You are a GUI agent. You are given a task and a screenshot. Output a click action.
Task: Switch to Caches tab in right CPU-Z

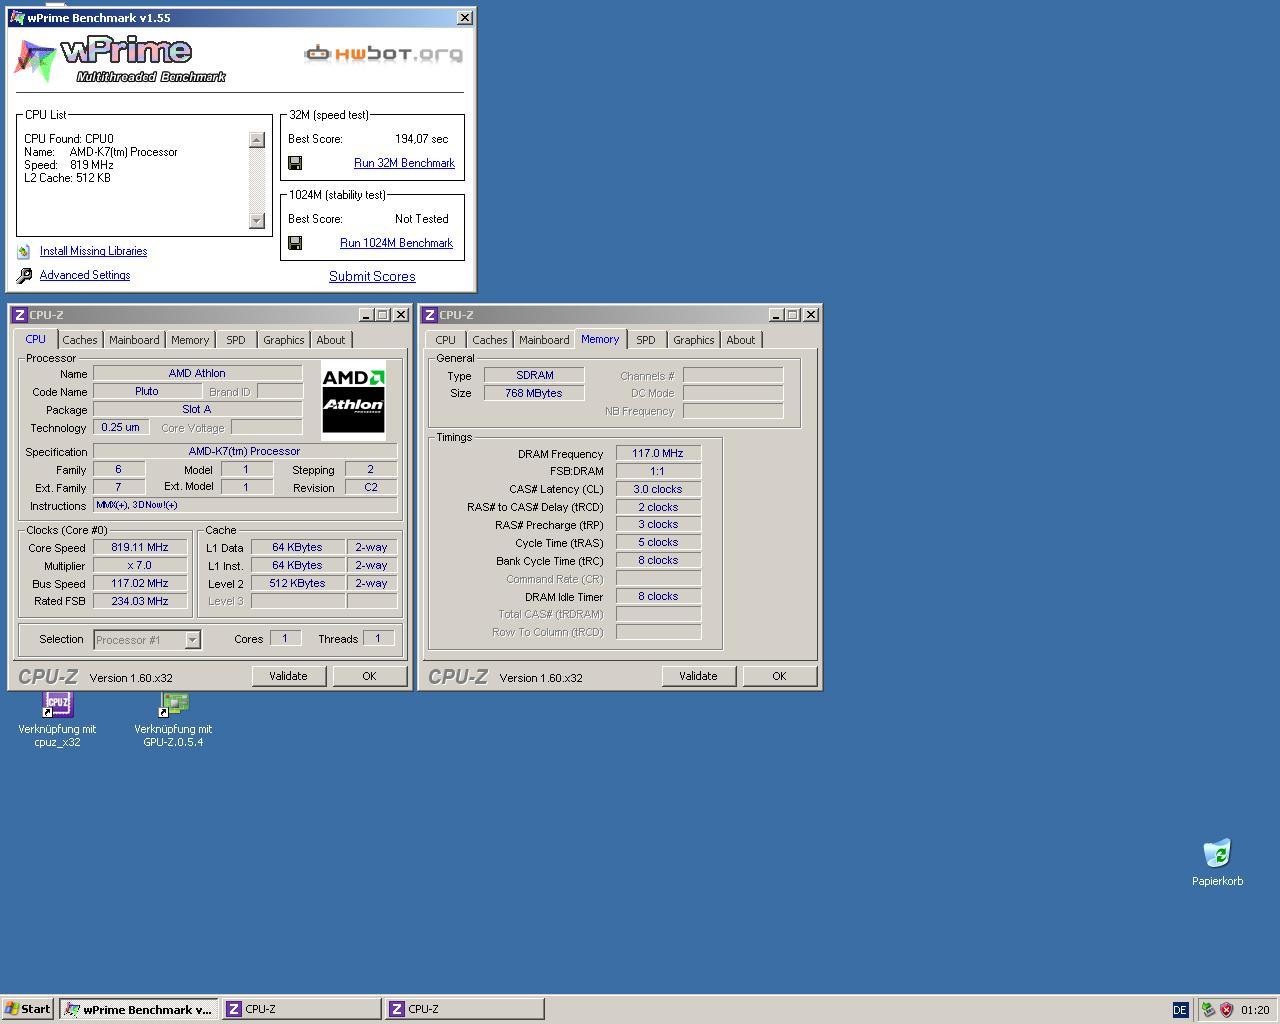pos(490,340)
